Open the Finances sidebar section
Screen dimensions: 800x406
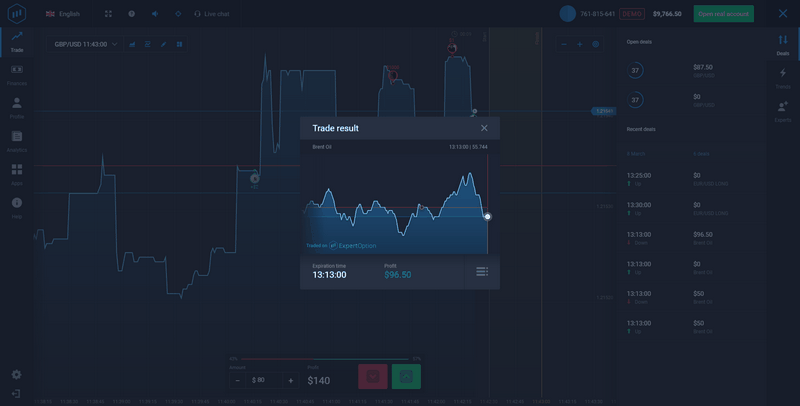tap(17, 73)
